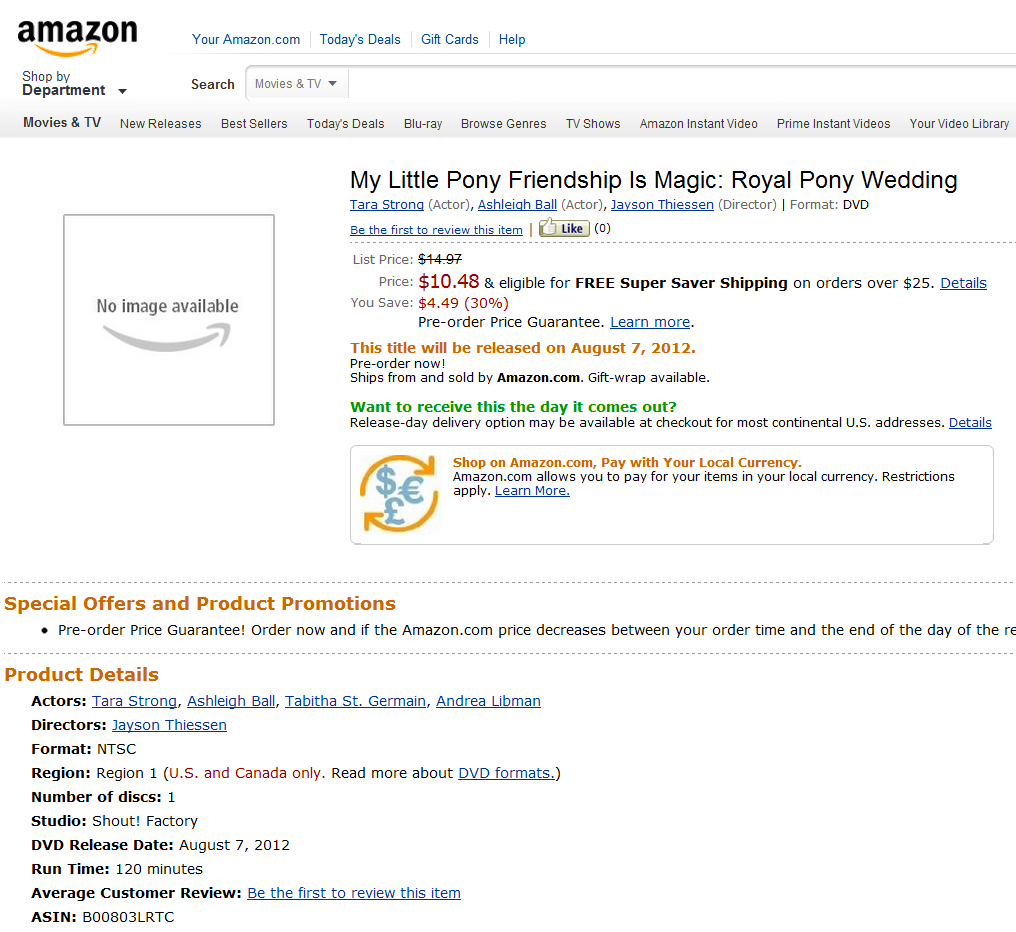
Task: Open the Shop by Department dropdown
Action: tap(75, 84)
